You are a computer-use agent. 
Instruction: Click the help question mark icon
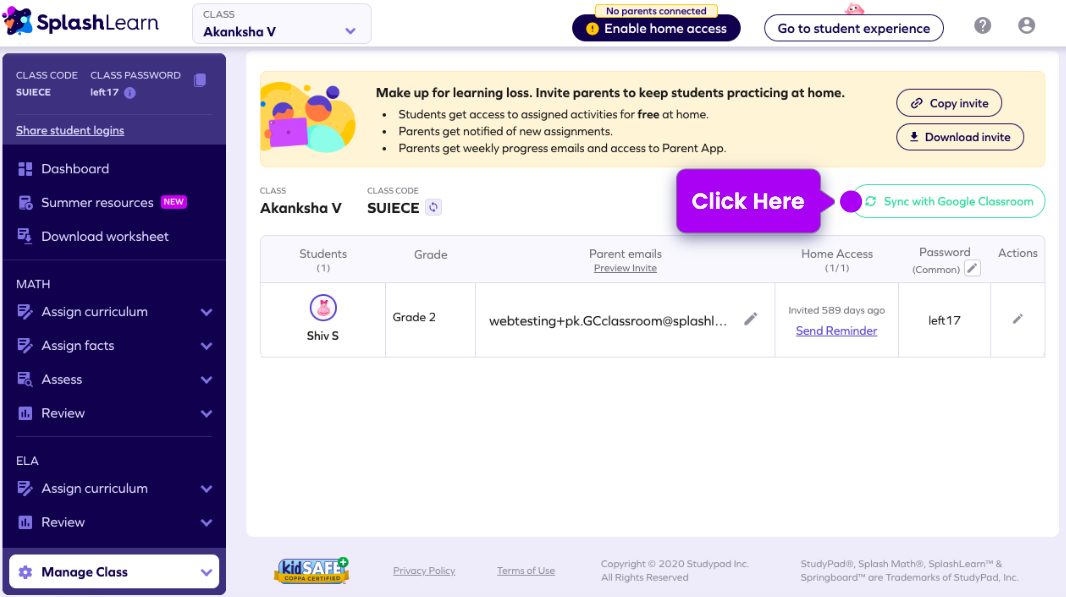(x=982, y=26)
